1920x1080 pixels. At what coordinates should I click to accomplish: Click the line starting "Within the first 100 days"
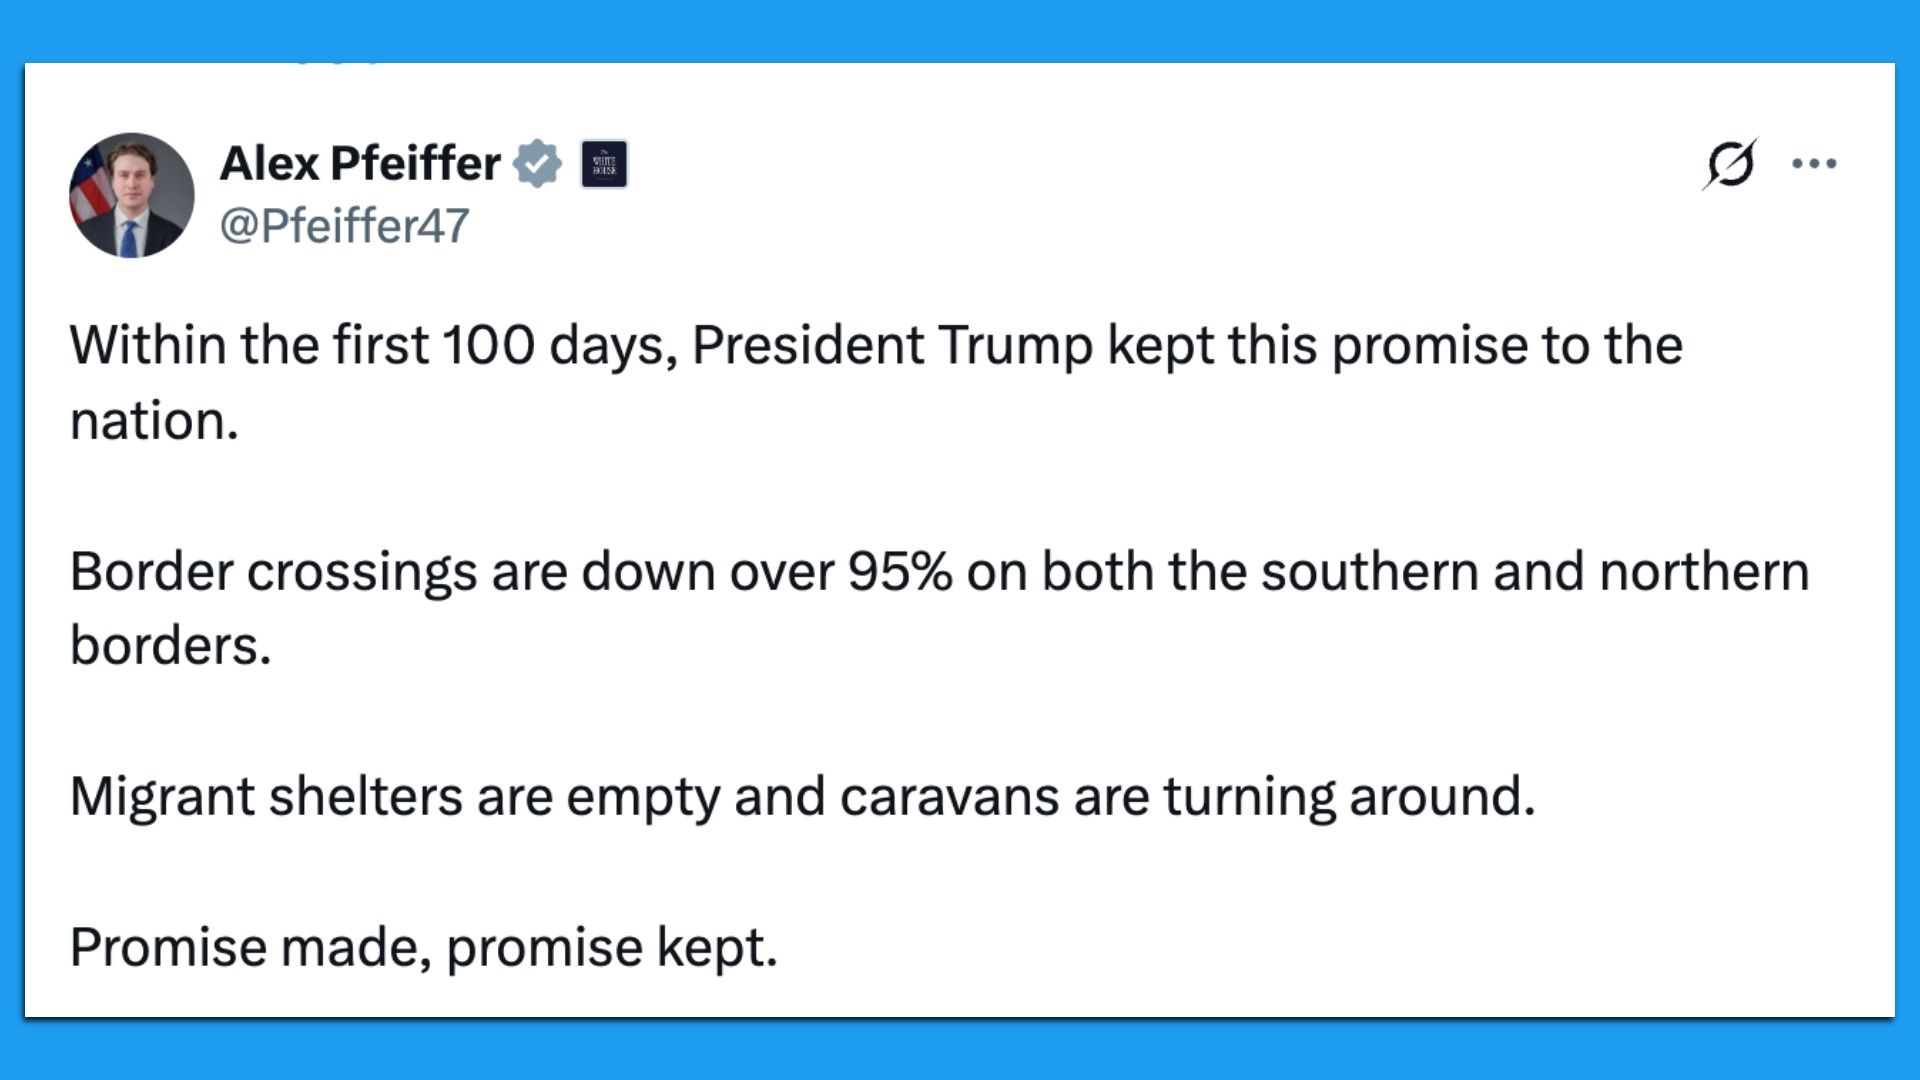(875, 346)
